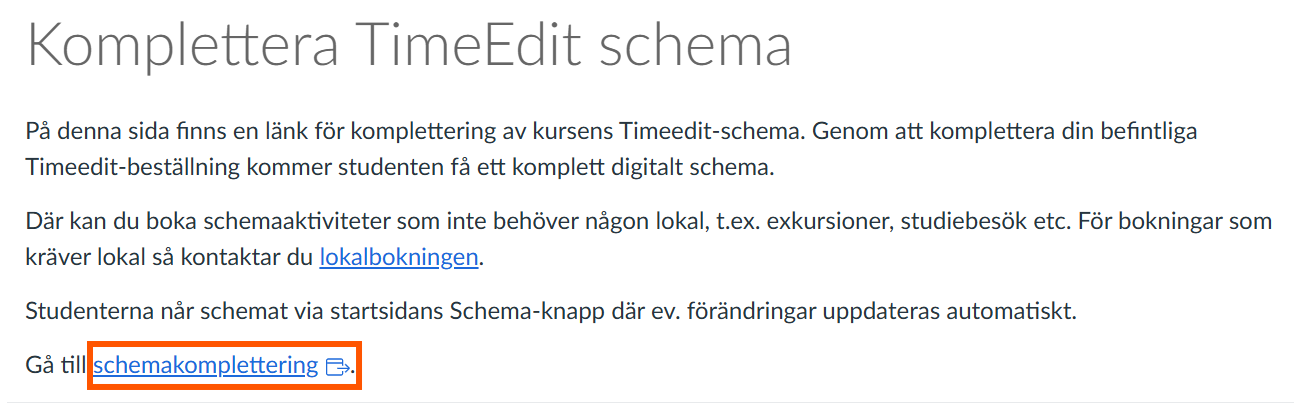Screen dimensions: 1294x403
Task: Open the lokalbokningen link
Action: 399,258
